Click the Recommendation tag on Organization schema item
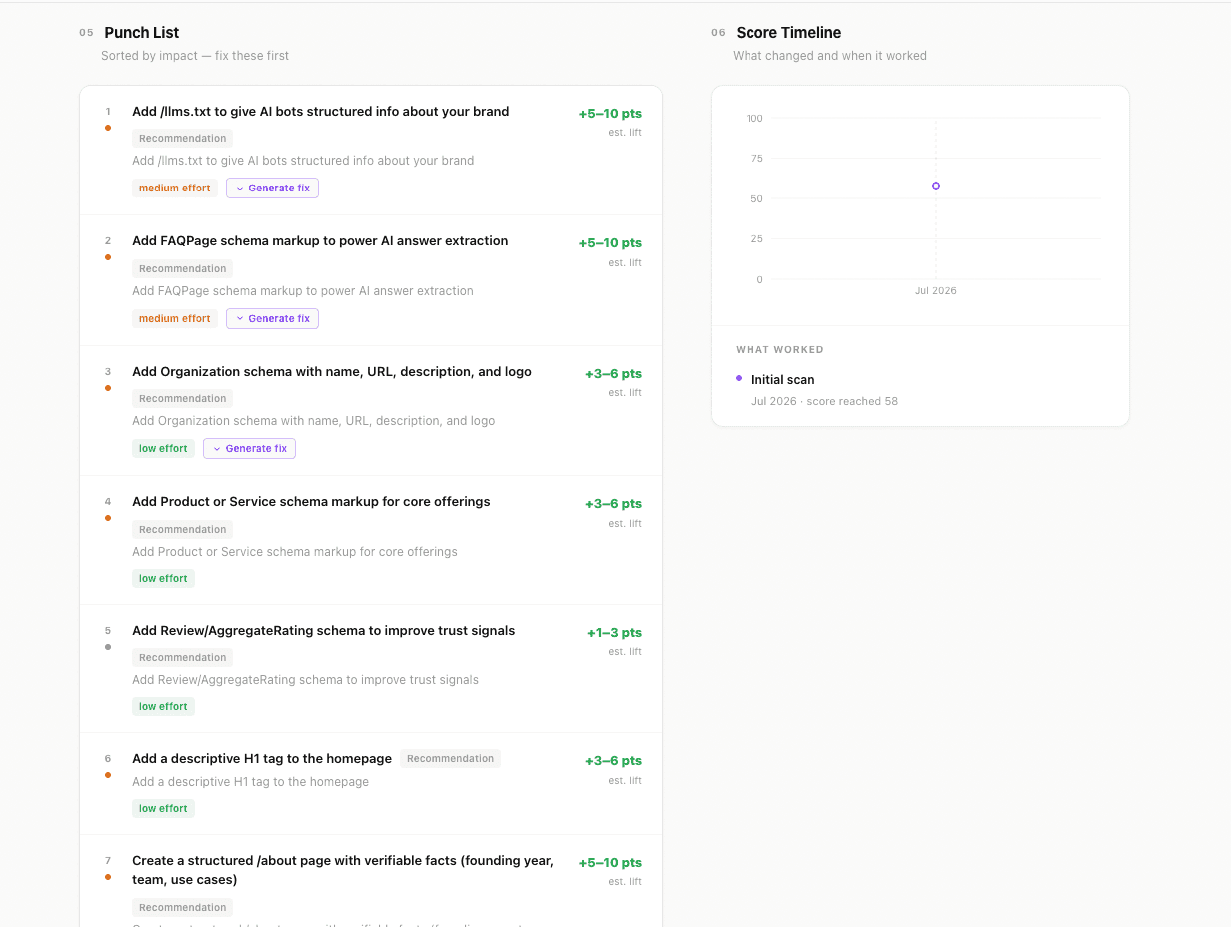Viewport: 1231px width, 927px height. pos(182,398)
